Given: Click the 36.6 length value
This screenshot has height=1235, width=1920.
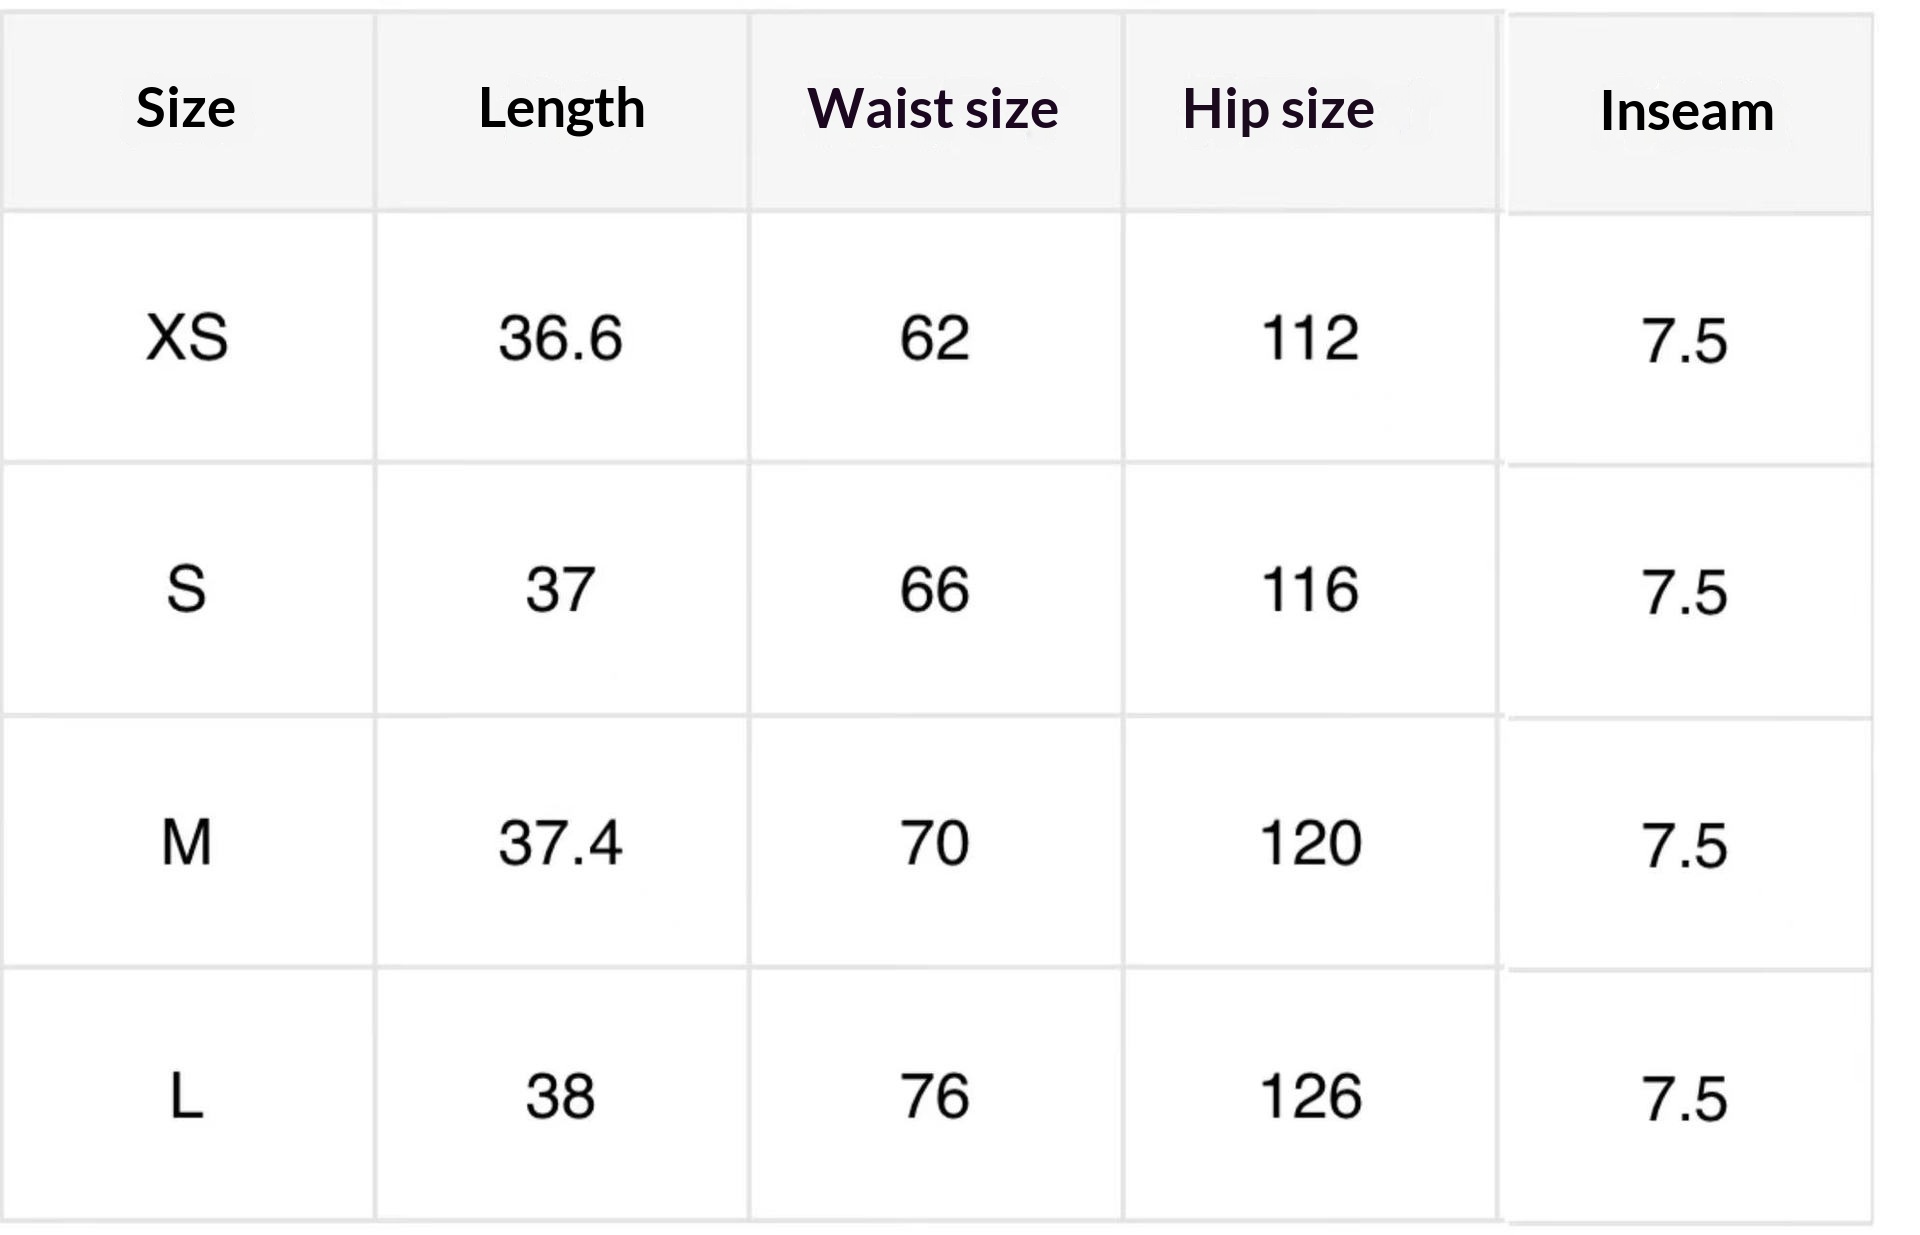Looking at the screenshot, I should 561,337.
